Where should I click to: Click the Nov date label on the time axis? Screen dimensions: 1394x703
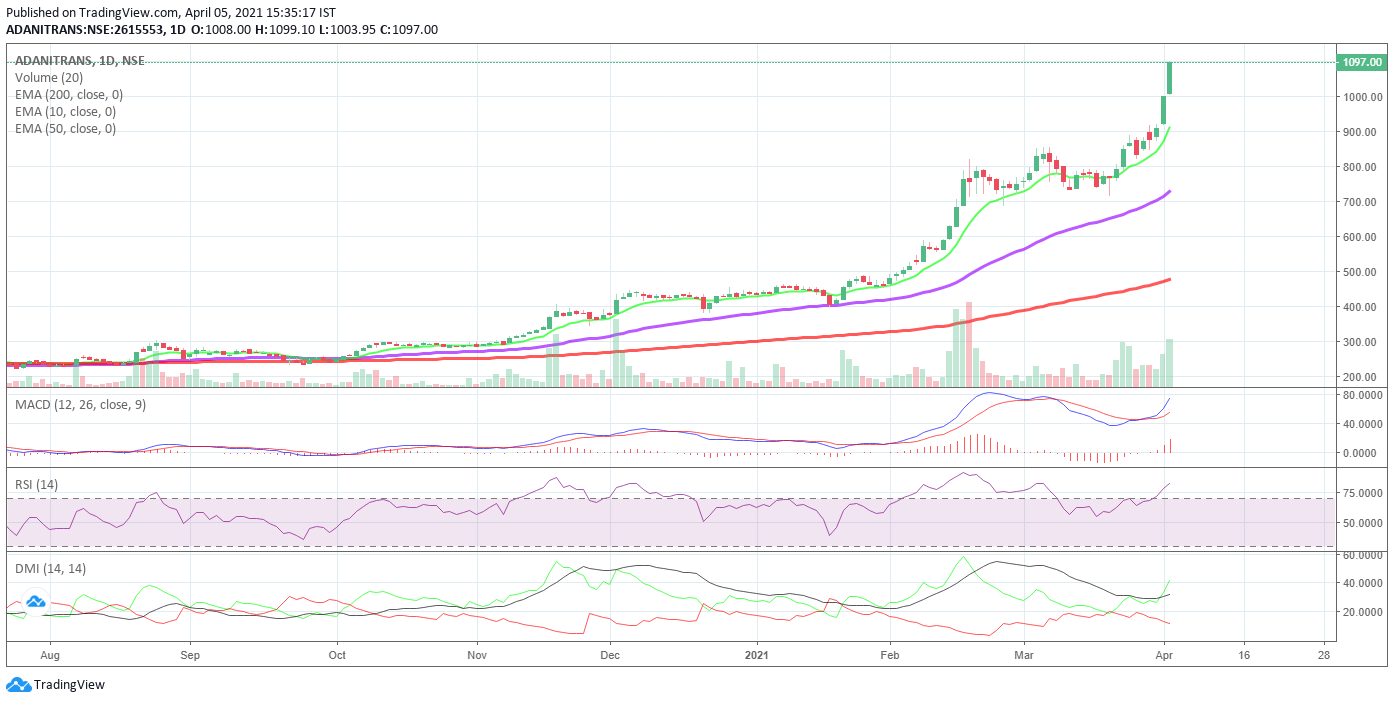pyautogui.click(x=477, y=656)
